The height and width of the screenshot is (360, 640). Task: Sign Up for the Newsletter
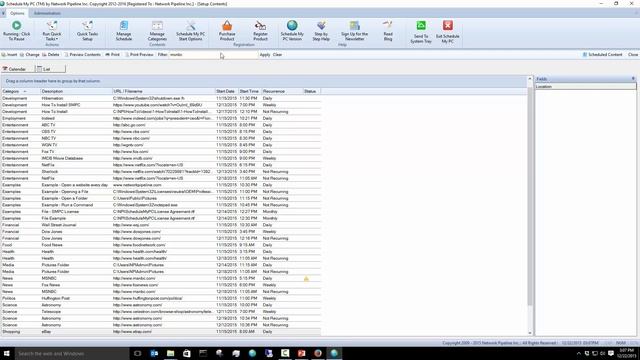point(354,30)
